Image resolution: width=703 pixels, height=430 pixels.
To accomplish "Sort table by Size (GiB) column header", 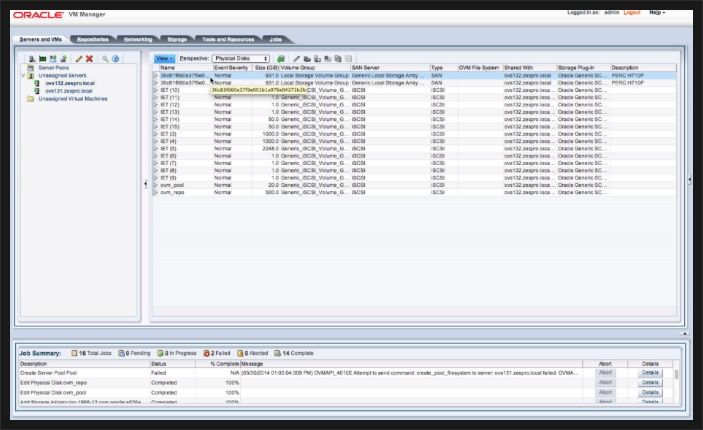I will coord(266,68).
